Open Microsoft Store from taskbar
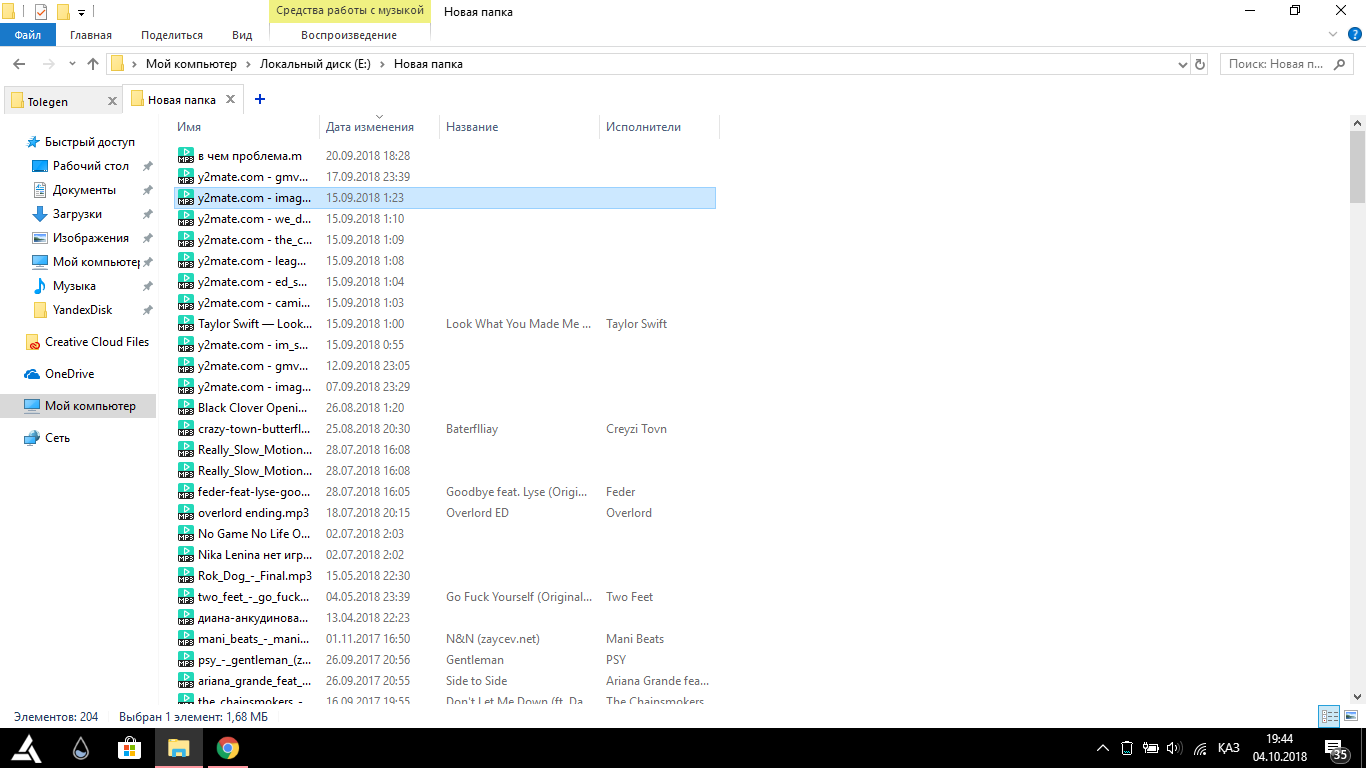1366x768 pixels. point(129,747)
